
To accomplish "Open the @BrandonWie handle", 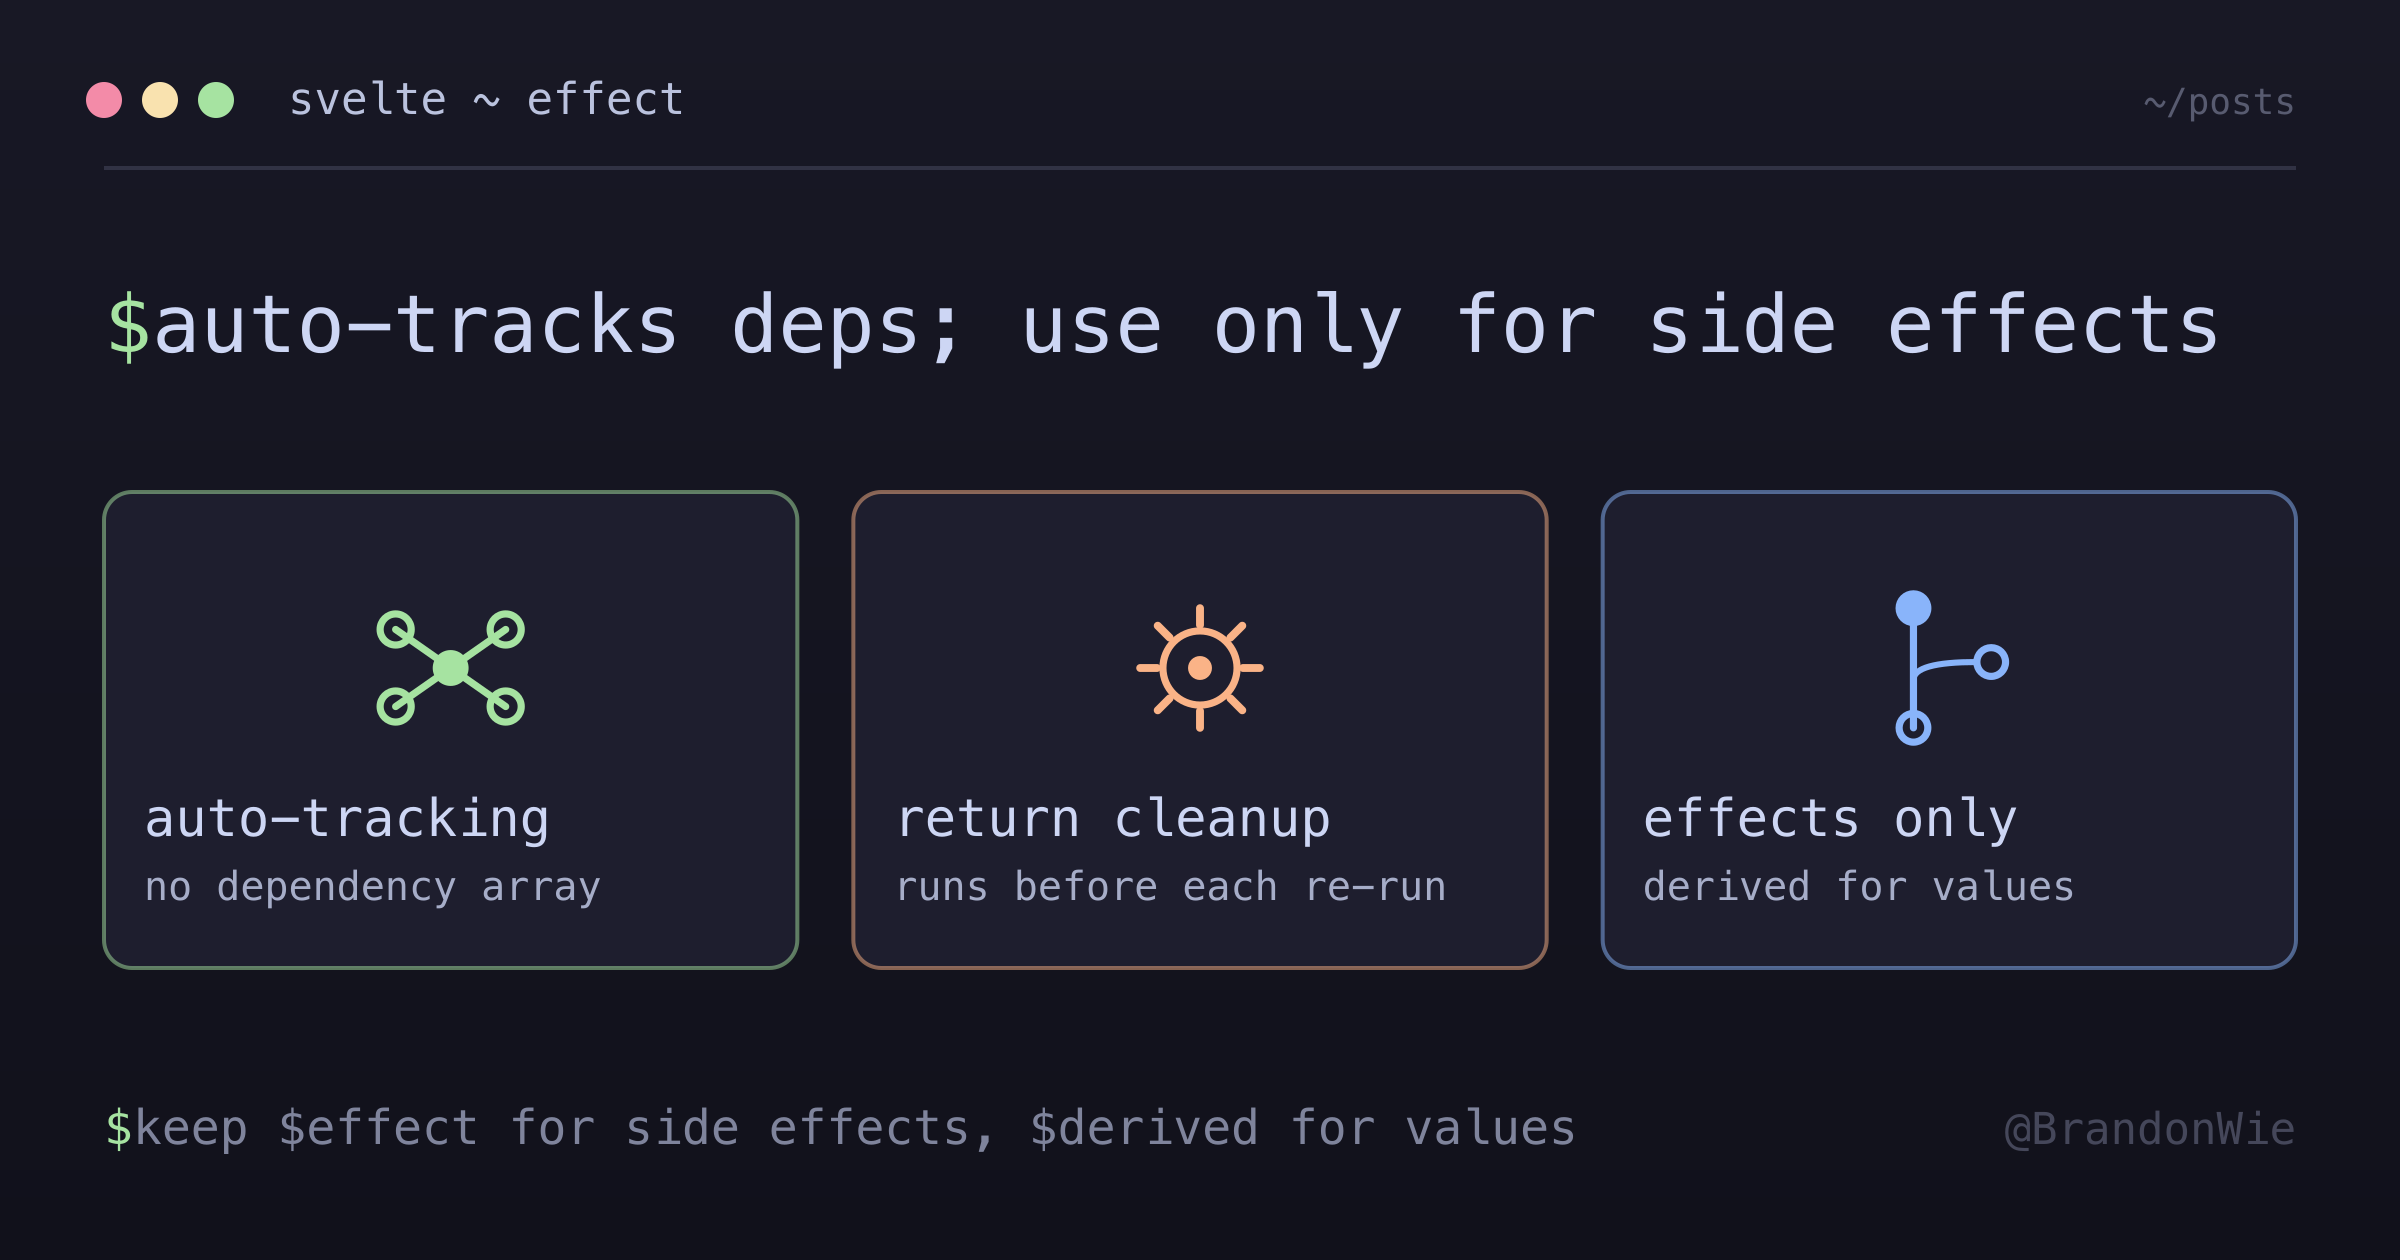I will (x=2150, y=1129).
